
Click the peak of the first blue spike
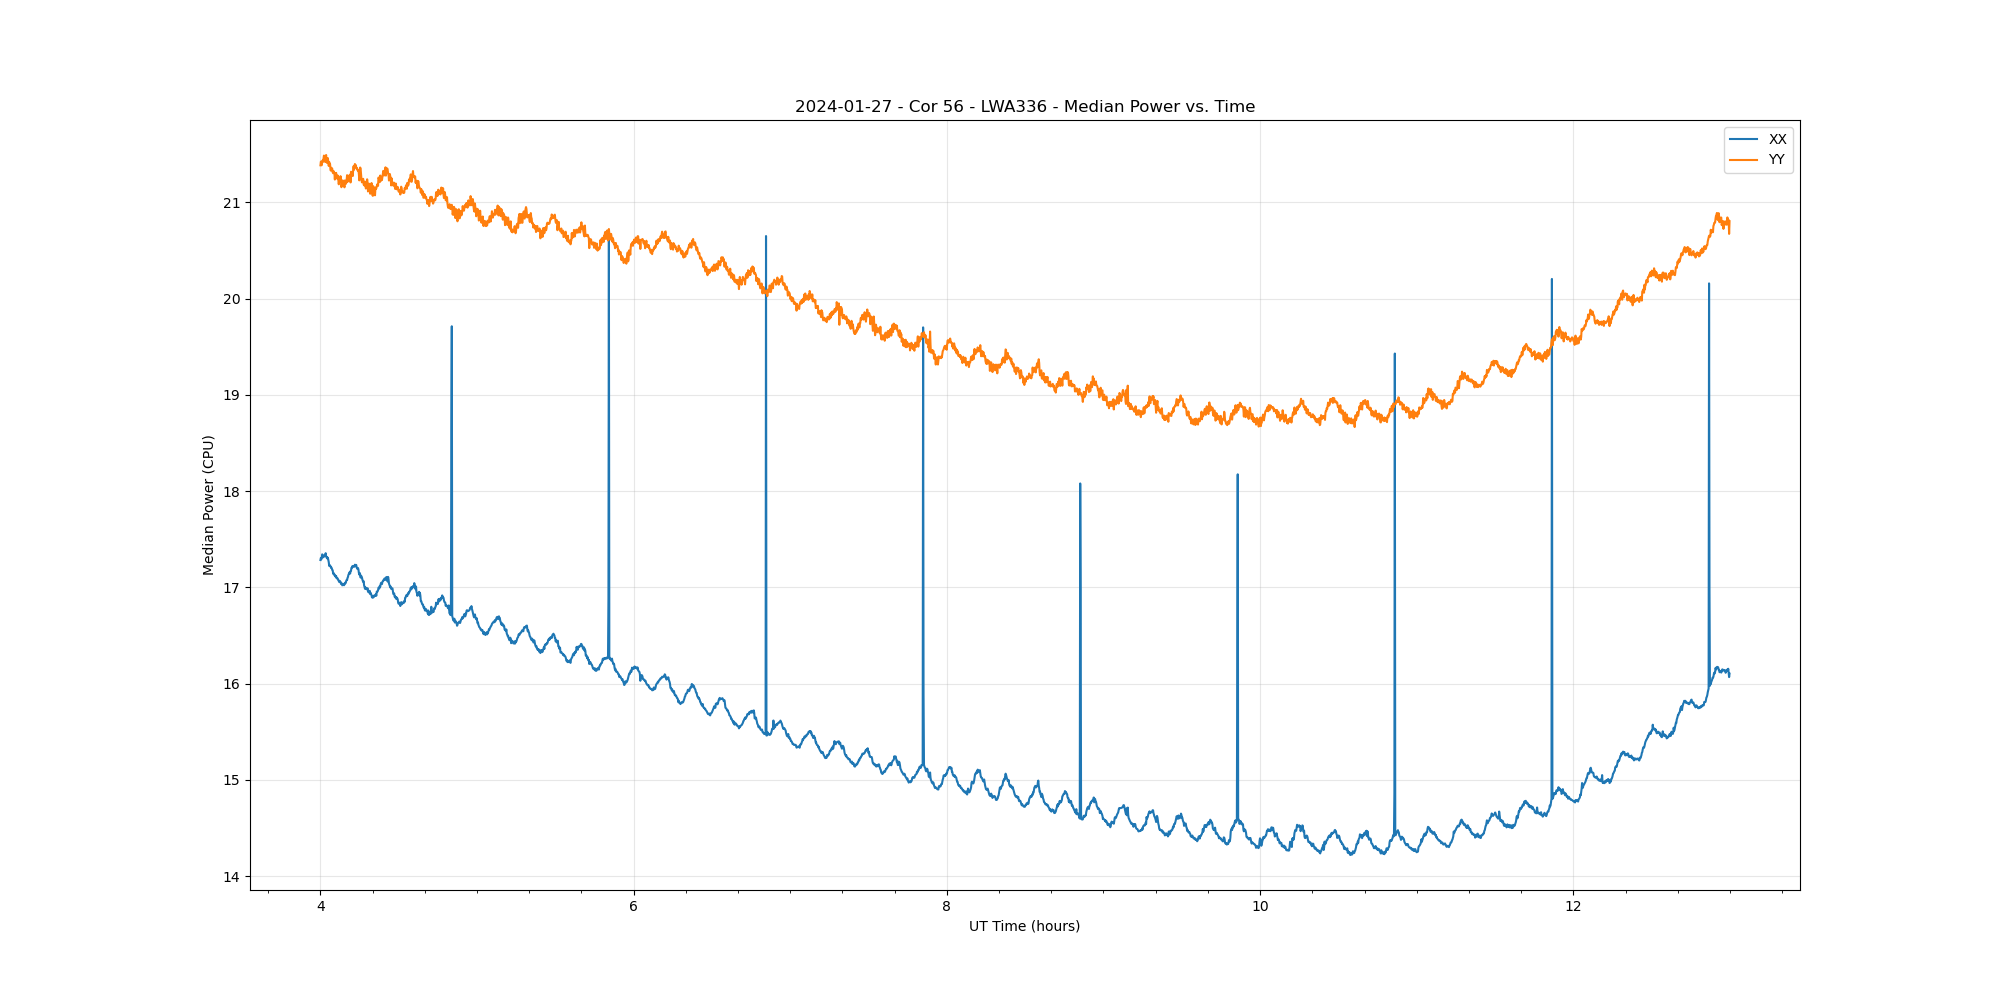pos(452,327)
